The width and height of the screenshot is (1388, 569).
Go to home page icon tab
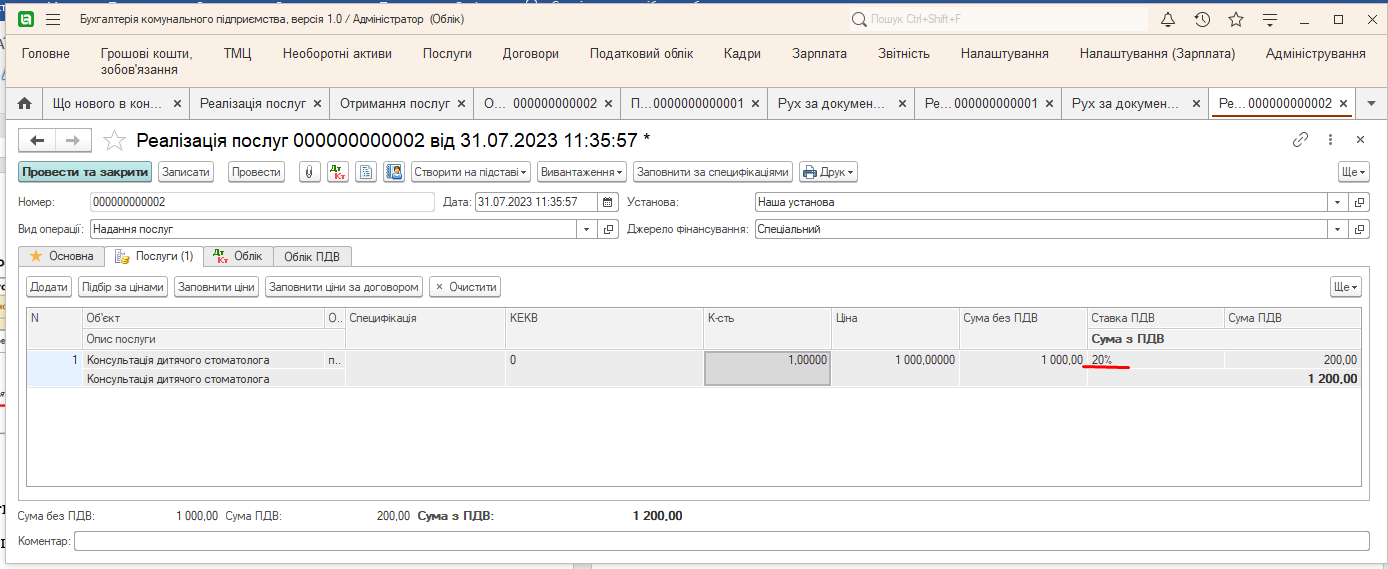point(25,103)
